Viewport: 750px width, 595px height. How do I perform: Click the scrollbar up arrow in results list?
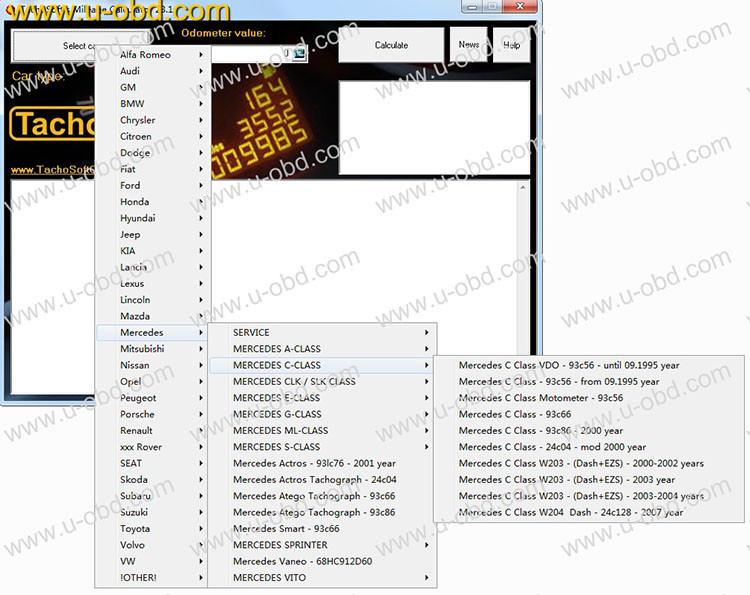(x=523, y=187)
